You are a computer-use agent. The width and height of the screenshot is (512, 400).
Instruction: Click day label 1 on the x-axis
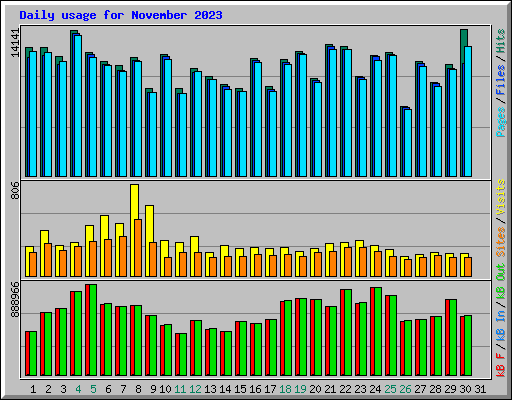pos(33,389)
